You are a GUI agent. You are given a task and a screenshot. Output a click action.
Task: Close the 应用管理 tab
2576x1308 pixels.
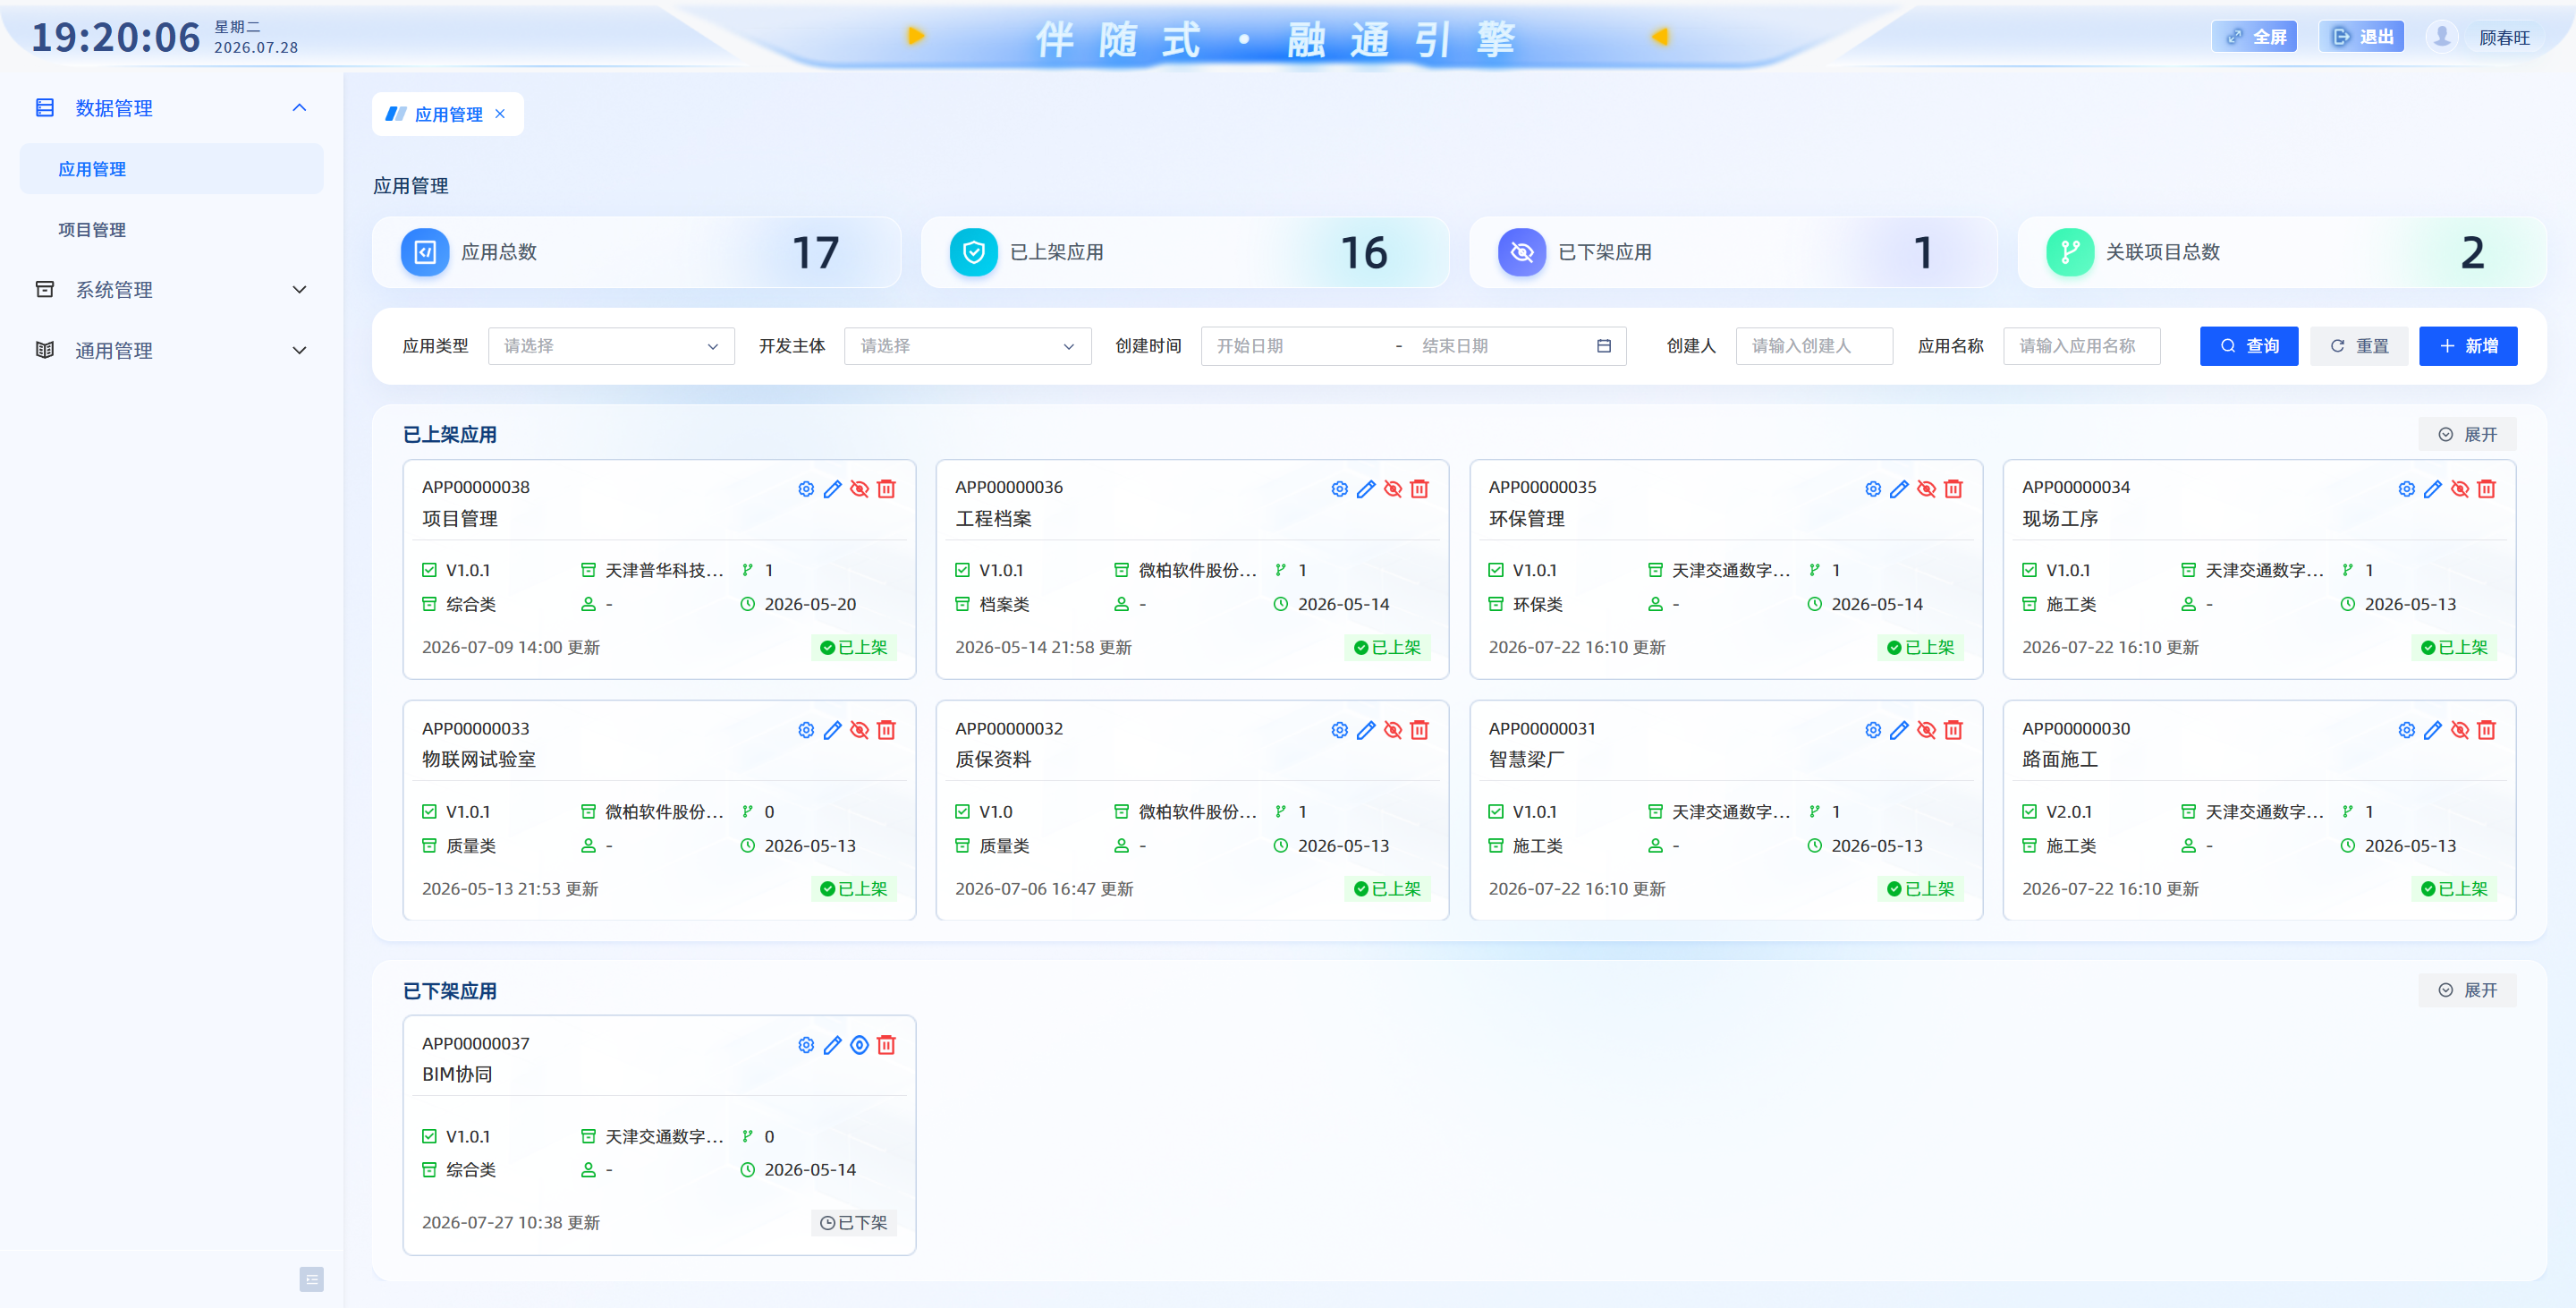pyautogui.click(x=500, y=114)
